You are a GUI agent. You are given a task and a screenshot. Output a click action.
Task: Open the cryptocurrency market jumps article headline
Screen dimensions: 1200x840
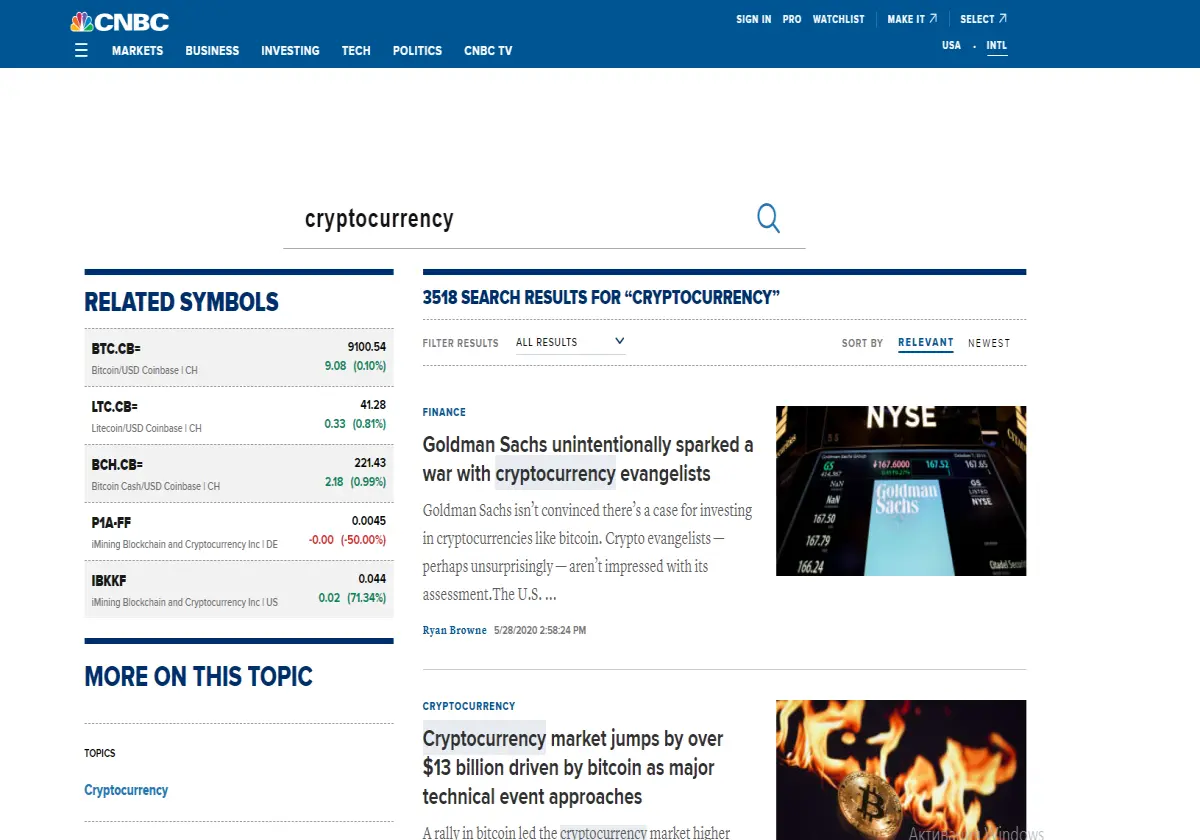[x=573, y=768]
